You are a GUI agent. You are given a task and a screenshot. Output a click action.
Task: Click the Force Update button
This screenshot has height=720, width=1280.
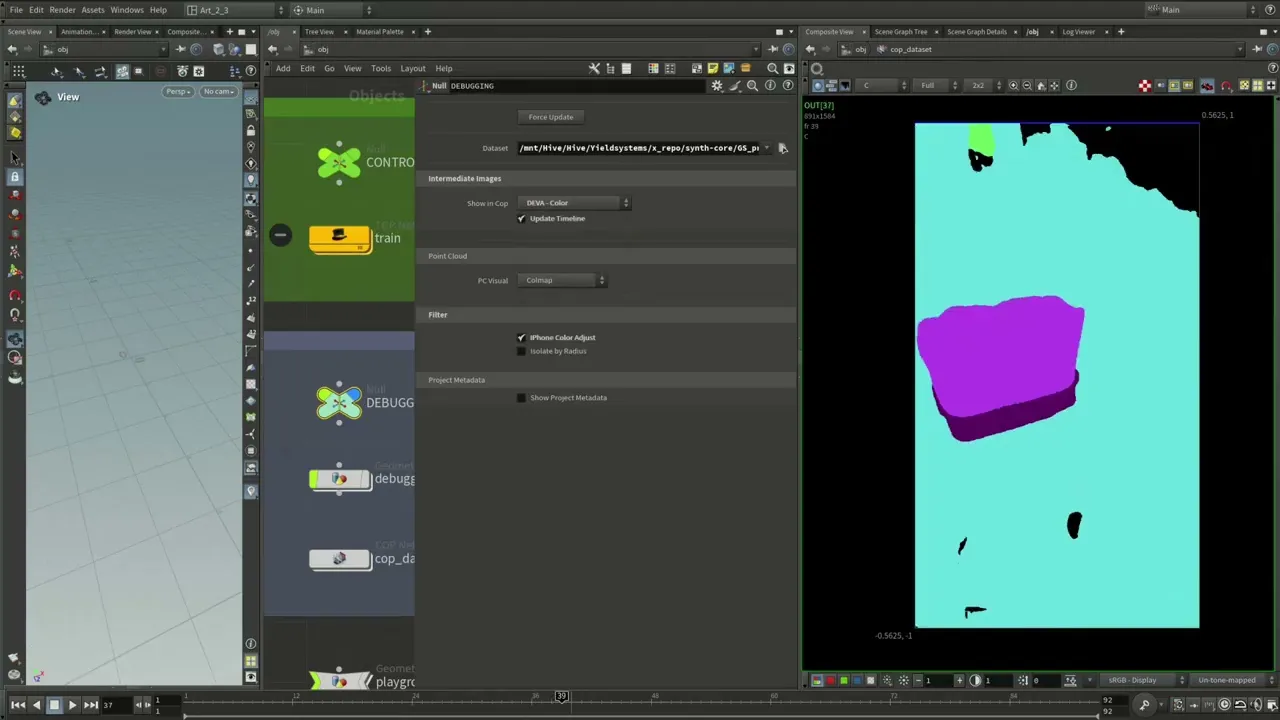tap(551, 117)
